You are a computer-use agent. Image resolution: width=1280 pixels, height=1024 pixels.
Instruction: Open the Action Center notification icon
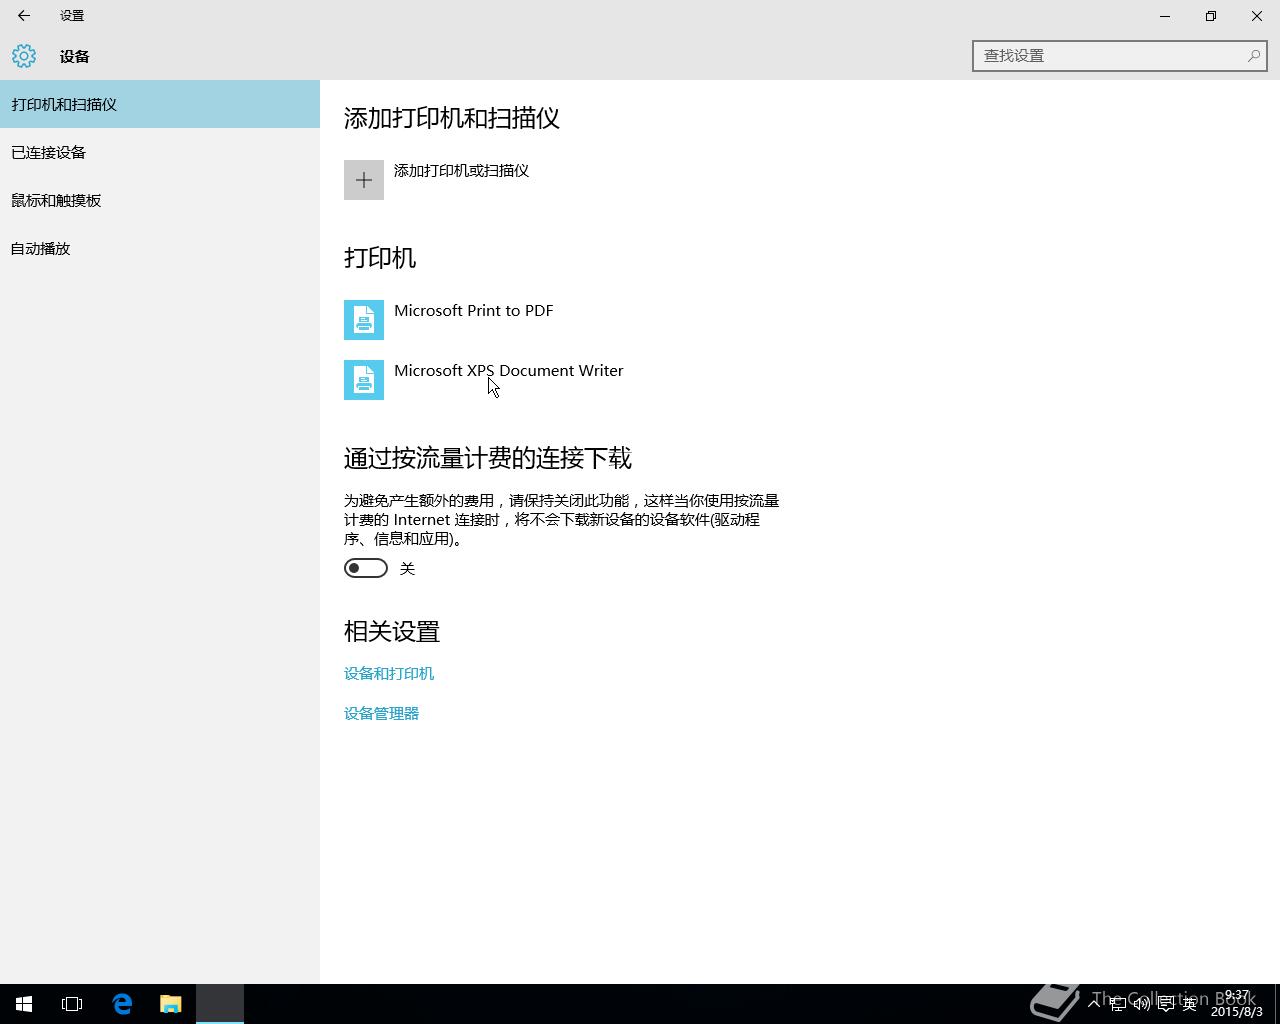pos(1165,1004)
